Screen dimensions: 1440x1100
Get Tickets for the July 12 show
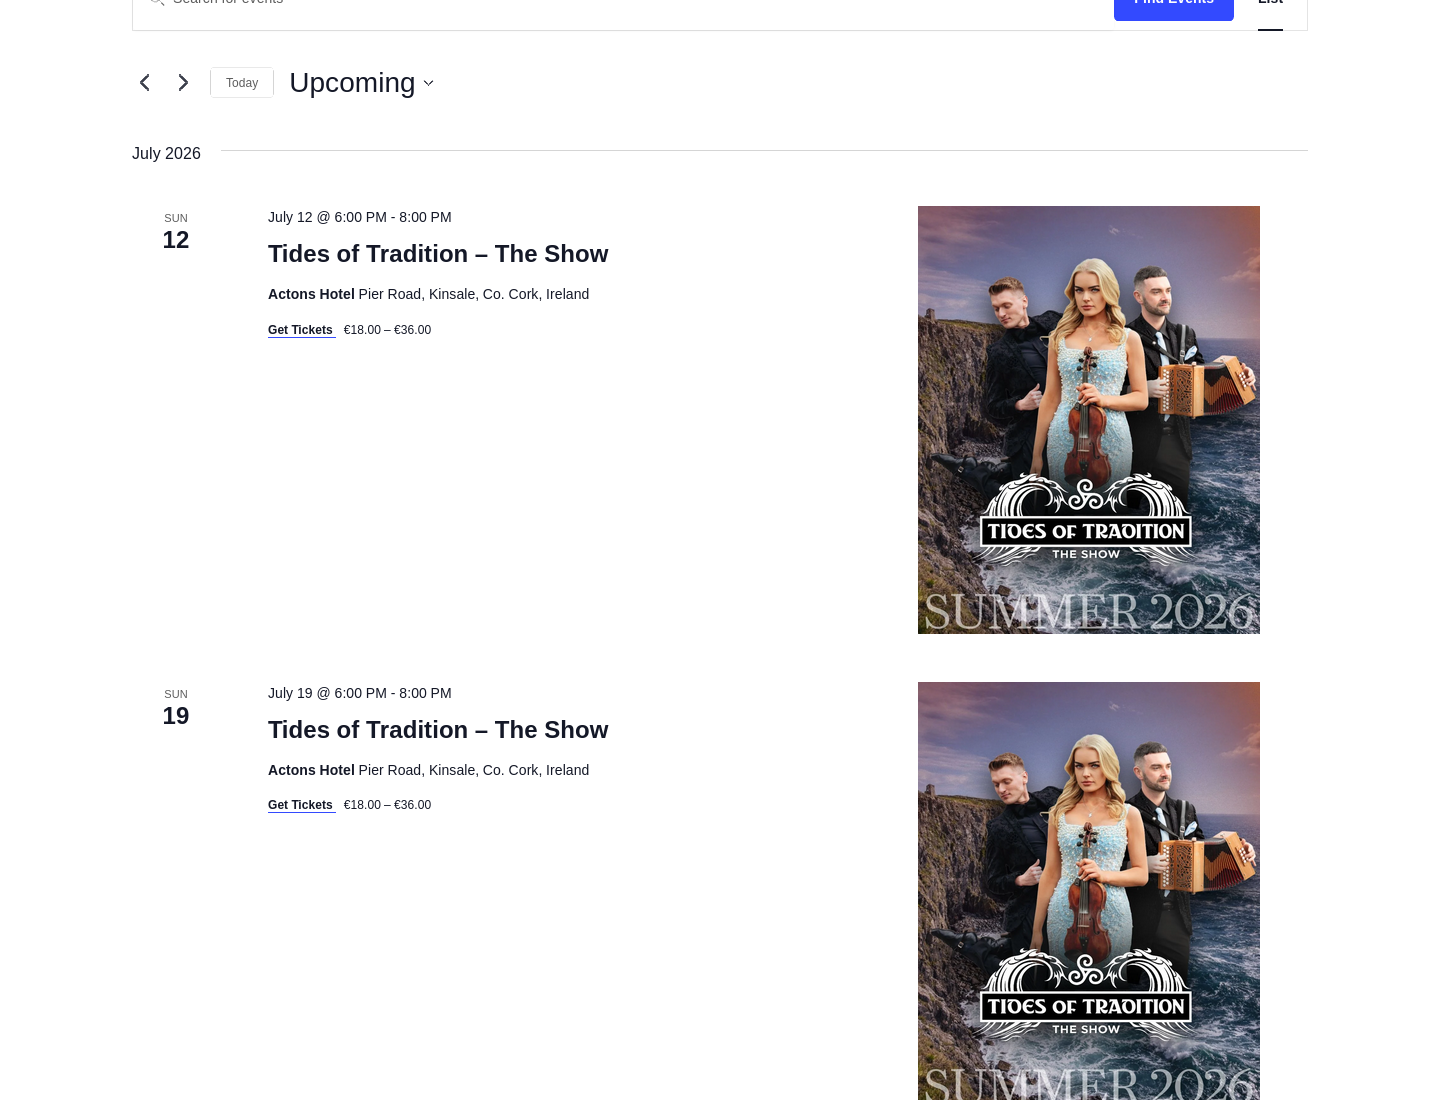point(301,330)
